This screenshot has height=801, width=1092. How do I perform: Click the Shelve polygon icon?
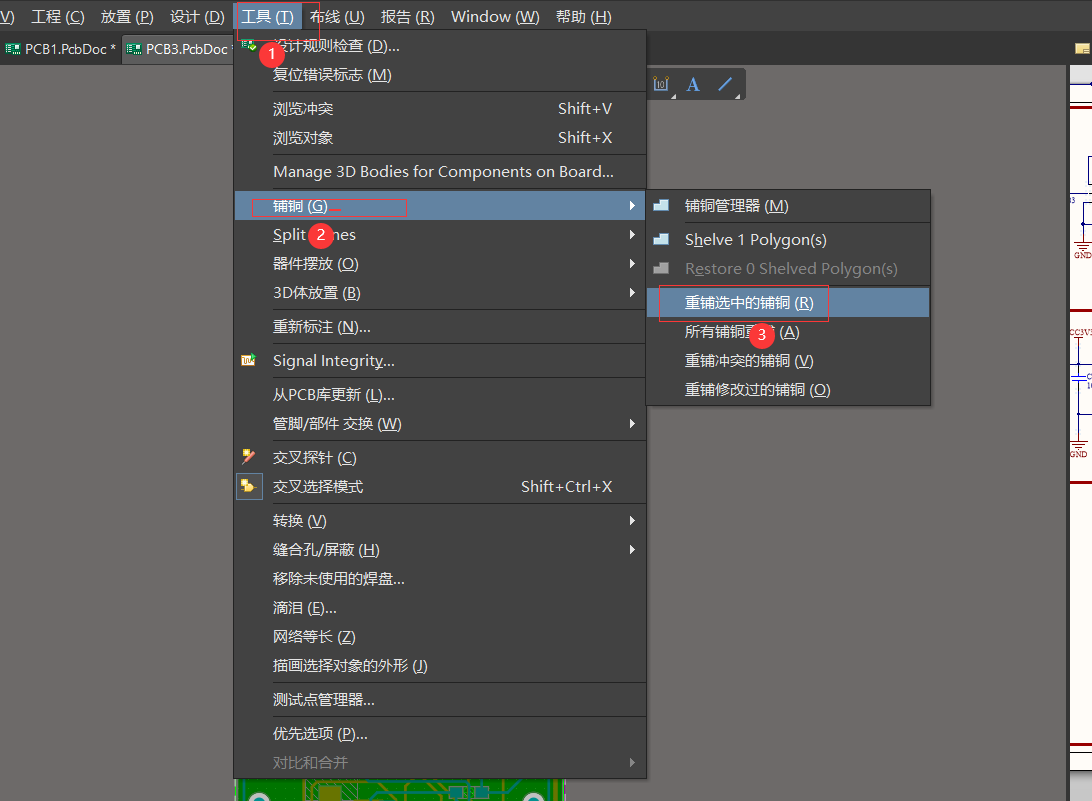[661, 239]
